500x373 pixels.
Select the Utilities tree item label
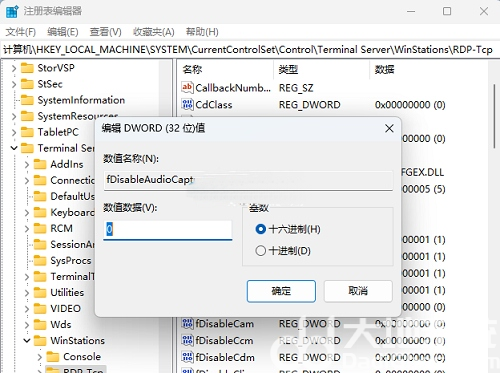click(67, 292)
